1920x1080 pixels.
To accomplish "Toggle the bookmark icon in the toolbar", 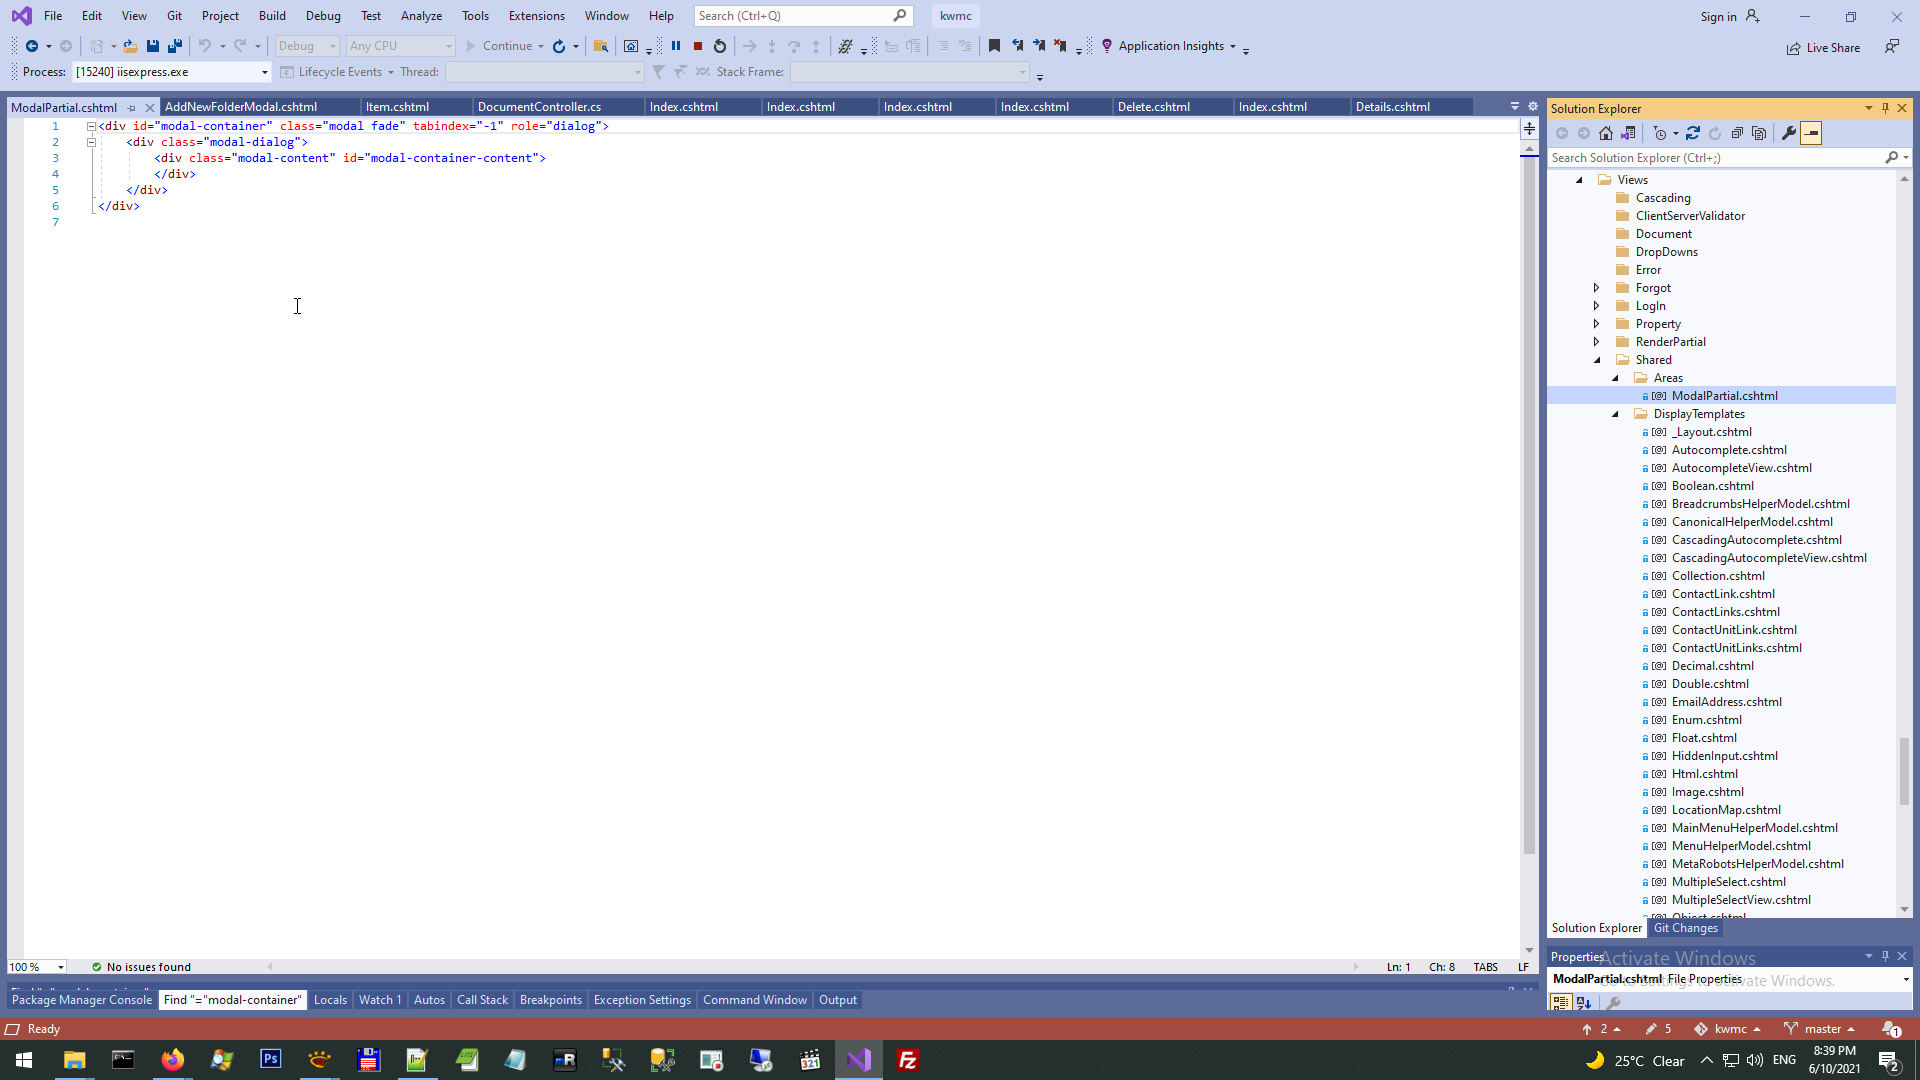I will point(994,46).
